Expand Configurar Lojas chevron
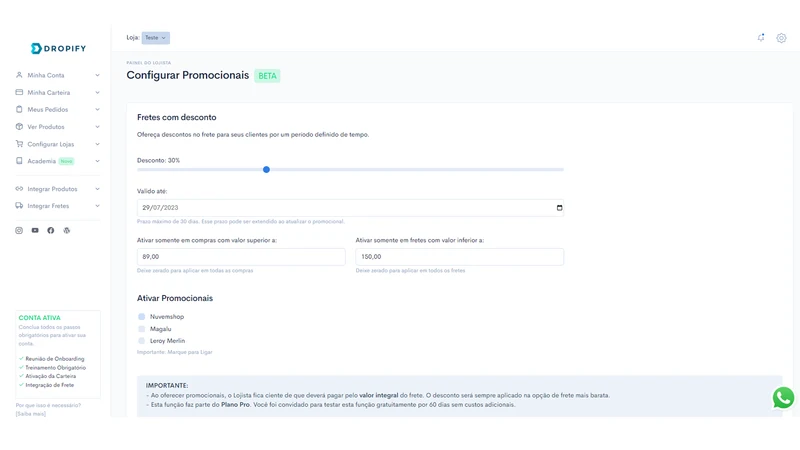The height and width of the screenshot is (450, 800). [x=97, y=144]
